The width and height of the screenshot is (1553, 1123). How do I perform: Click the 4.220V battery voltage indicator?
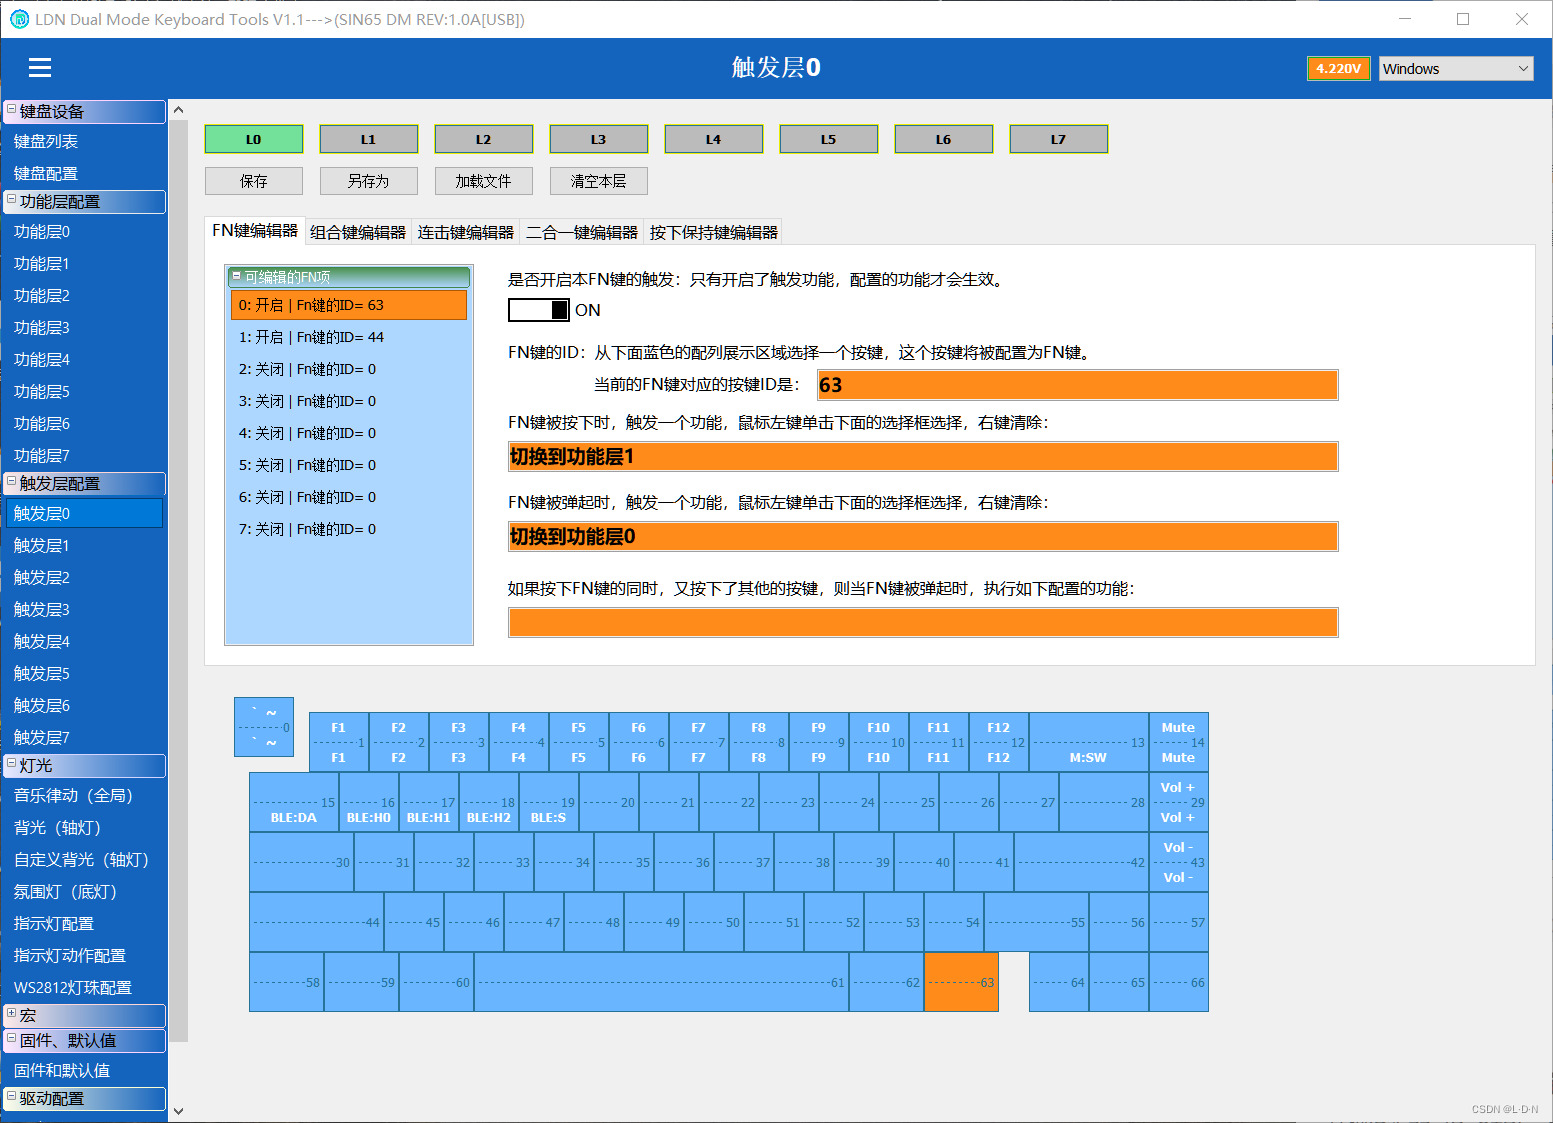(x=1338, y=68)
